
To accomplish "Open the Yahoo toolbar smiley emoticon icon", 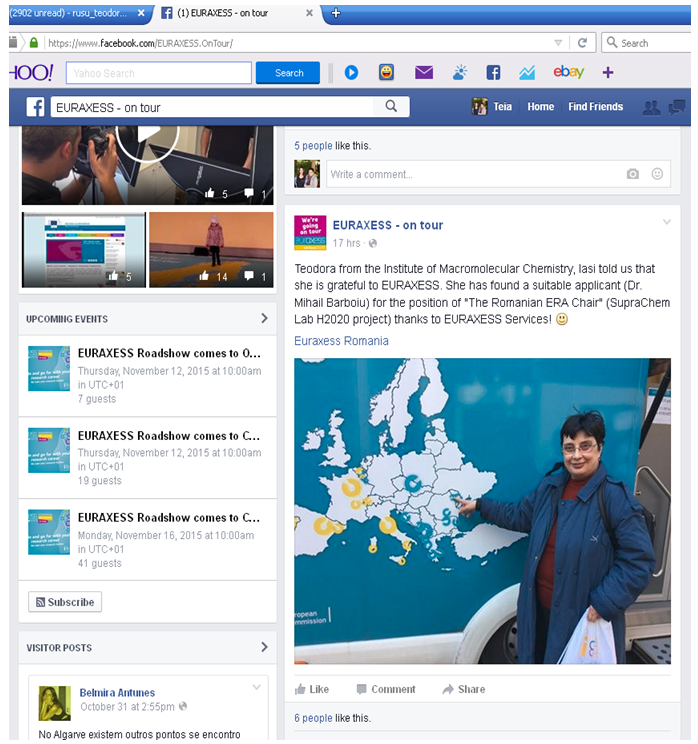I will pos(386,73).
